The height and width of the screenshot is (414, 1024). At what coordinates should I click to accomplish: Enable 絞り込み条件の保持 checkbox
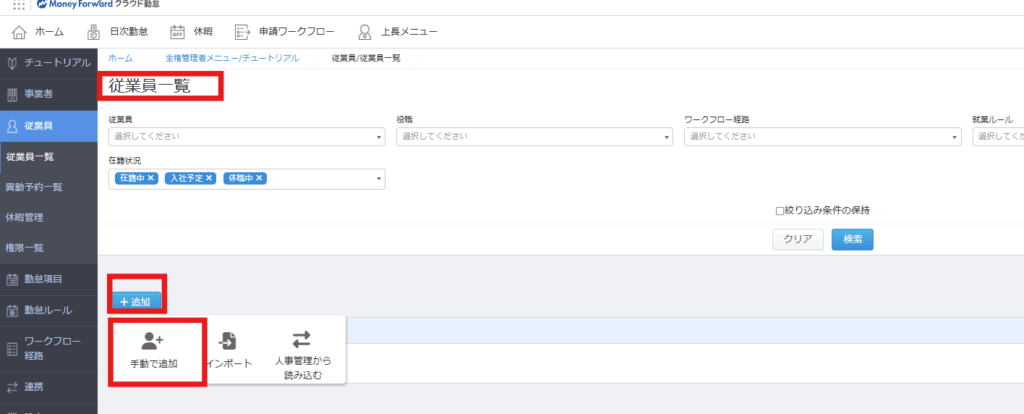click(781, 211)
